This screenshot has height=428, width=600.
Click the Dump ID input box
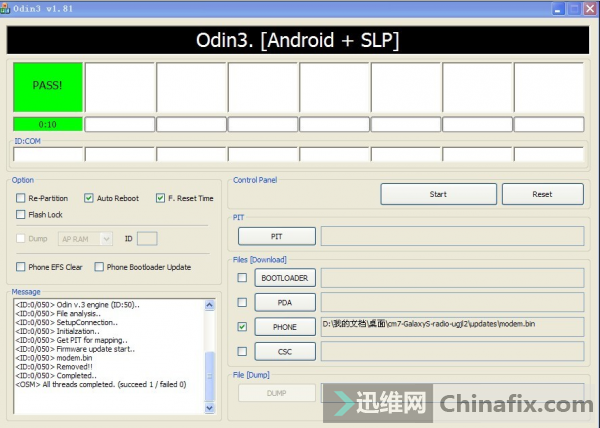coord(147,239)
